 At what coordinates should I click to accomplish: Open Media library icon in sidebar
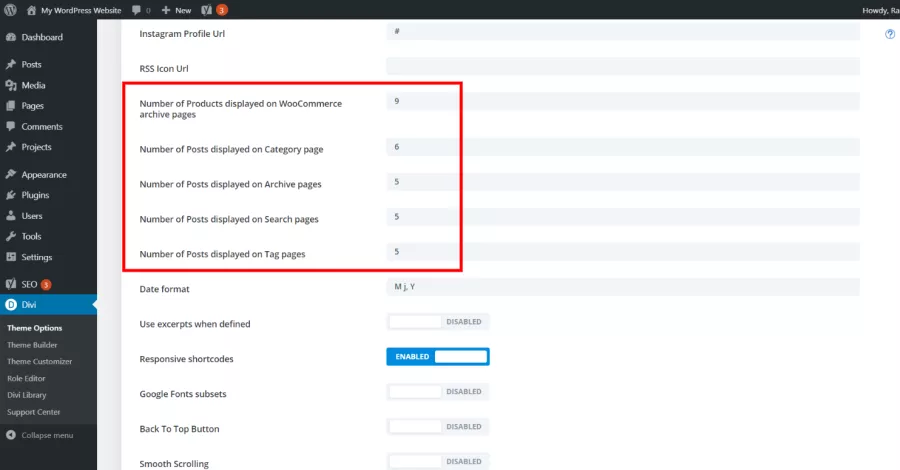[10, 85]
